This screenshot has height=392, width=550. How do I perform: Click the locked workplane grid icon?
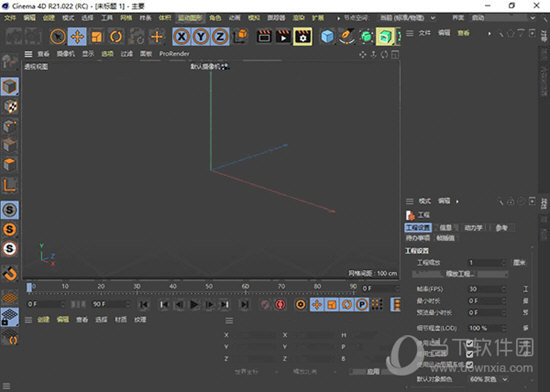point(10,317)
